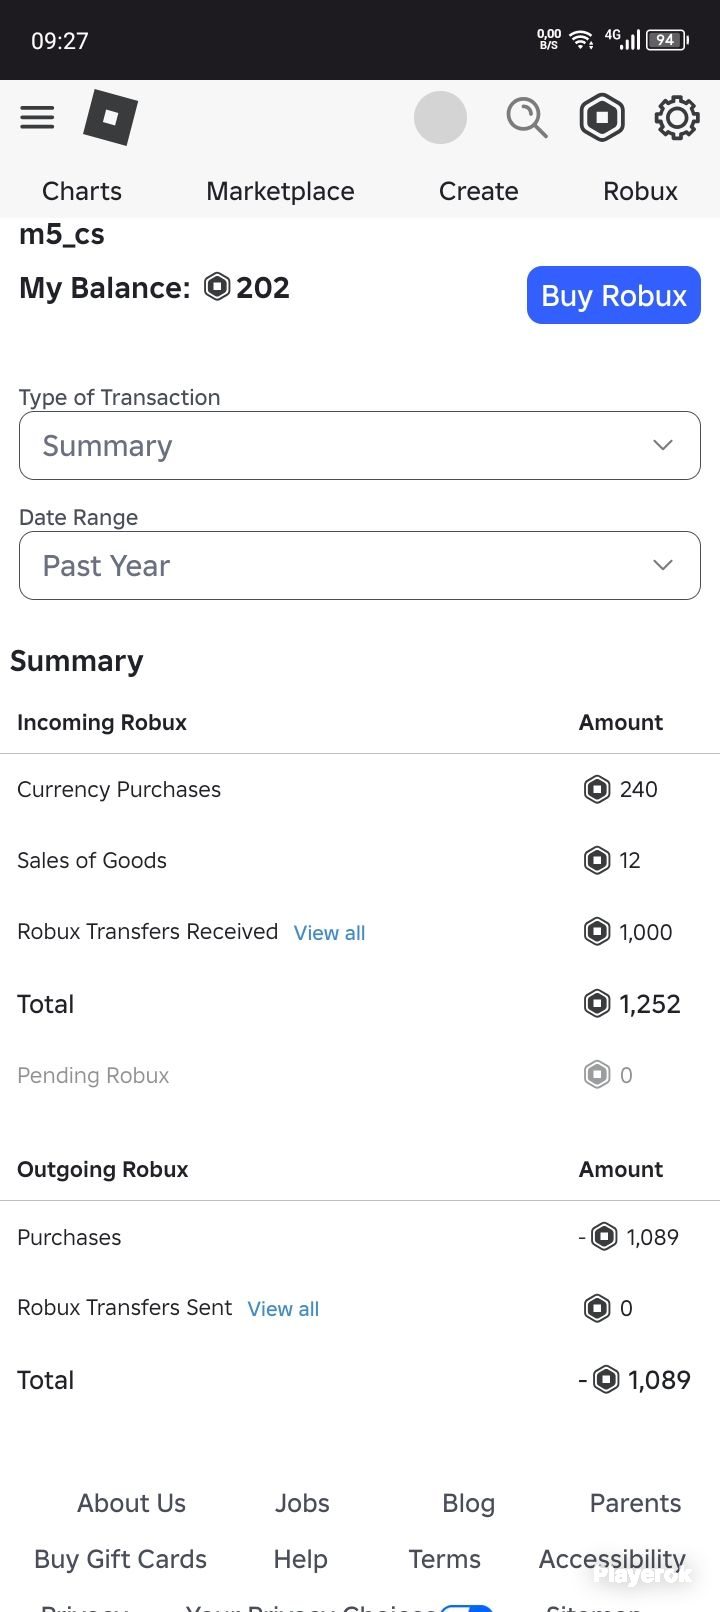The width and height of the screenshot is (720, 1612).
Task: Click the chevron on Summary dropdown
Action: 662,445
